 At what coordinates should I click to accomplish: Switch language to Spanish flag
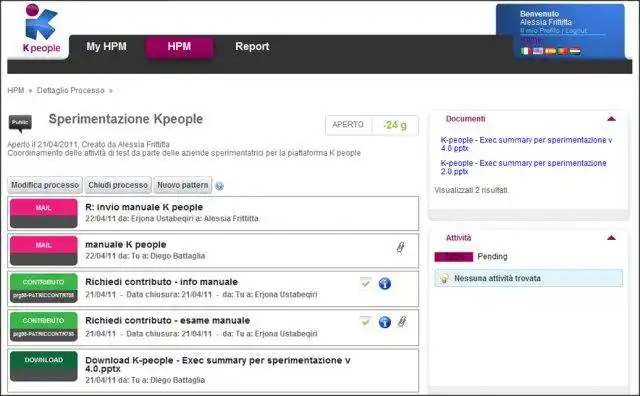click(x=551, y=51)
